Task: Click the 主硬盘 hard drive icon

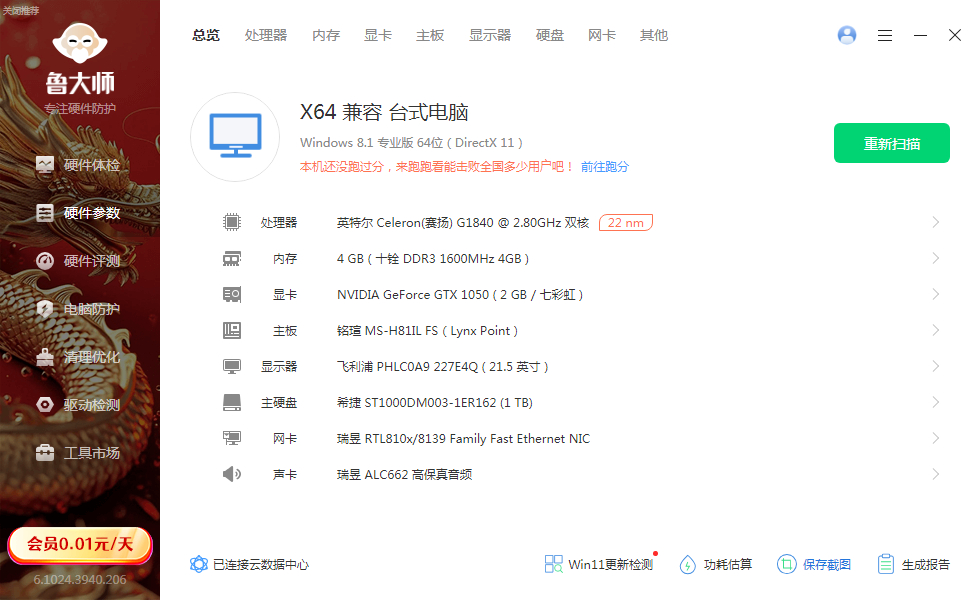Action: coord(232,402)
